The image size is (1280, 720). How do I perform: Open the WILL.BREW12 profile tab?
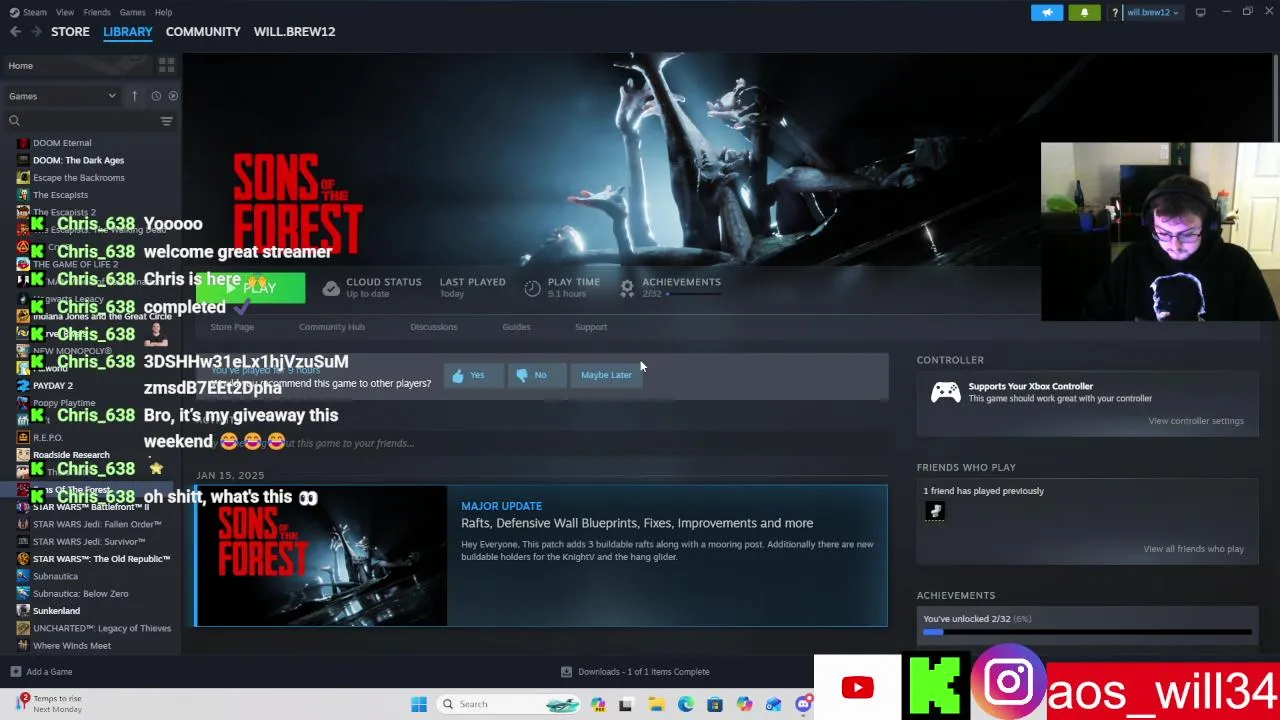(294, 32)
